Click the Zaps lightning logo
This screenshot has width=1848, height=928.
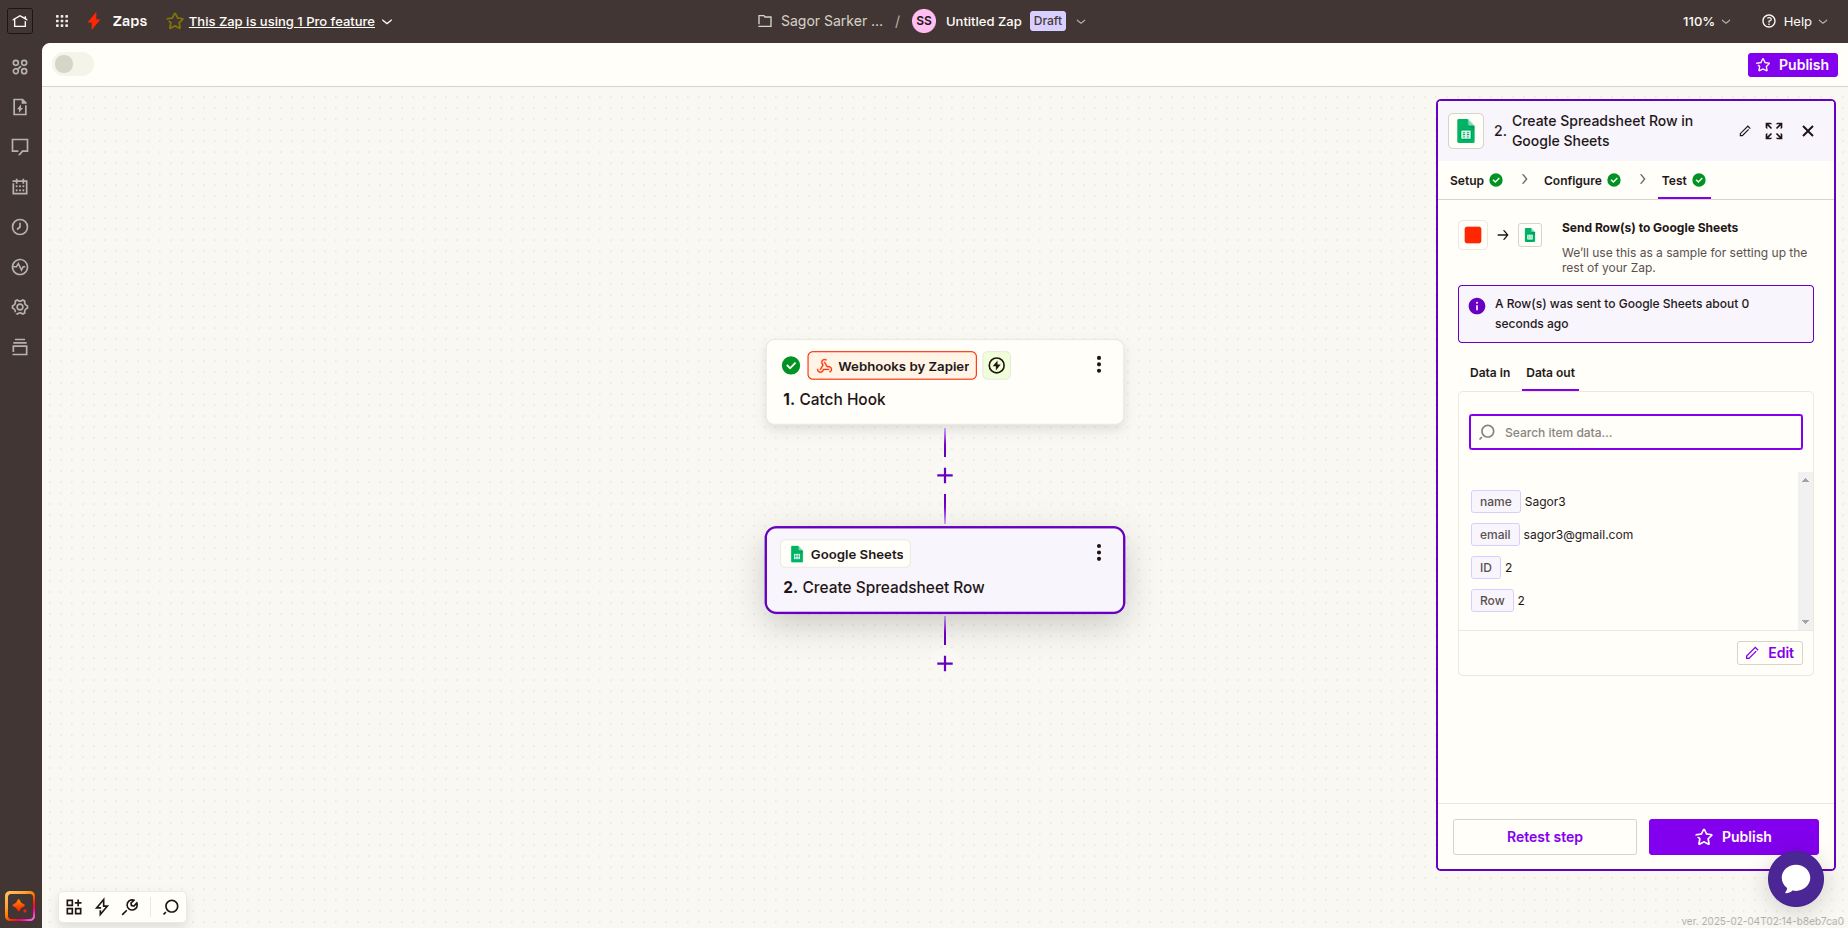(94, 21)
